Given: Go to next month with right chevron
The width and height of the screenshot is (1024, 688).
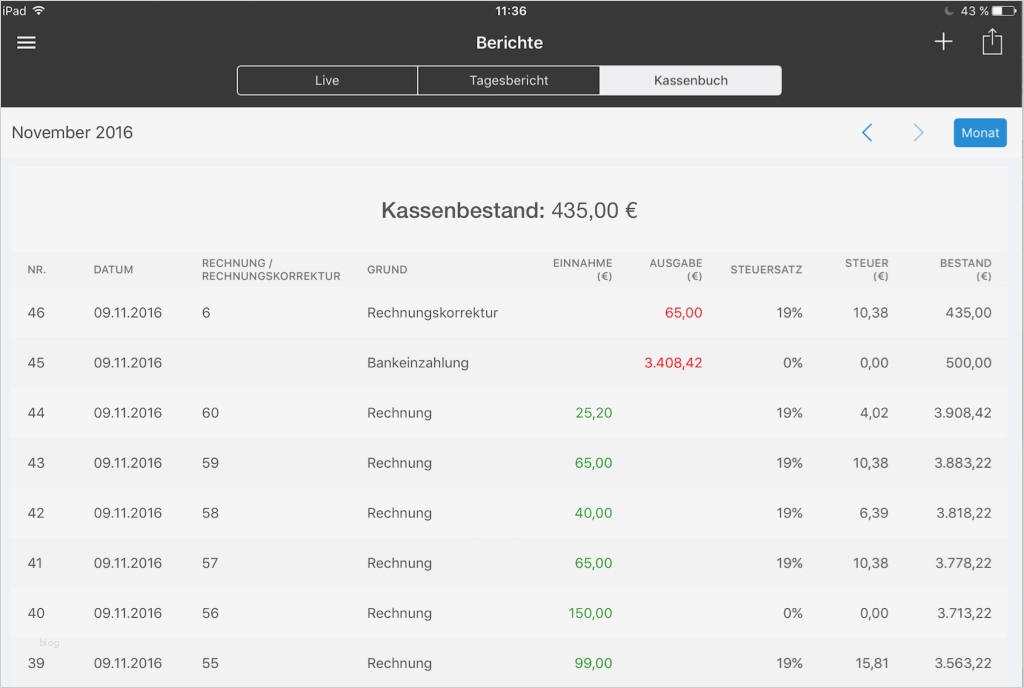Looking at the screenshot, I should point(918,133).
